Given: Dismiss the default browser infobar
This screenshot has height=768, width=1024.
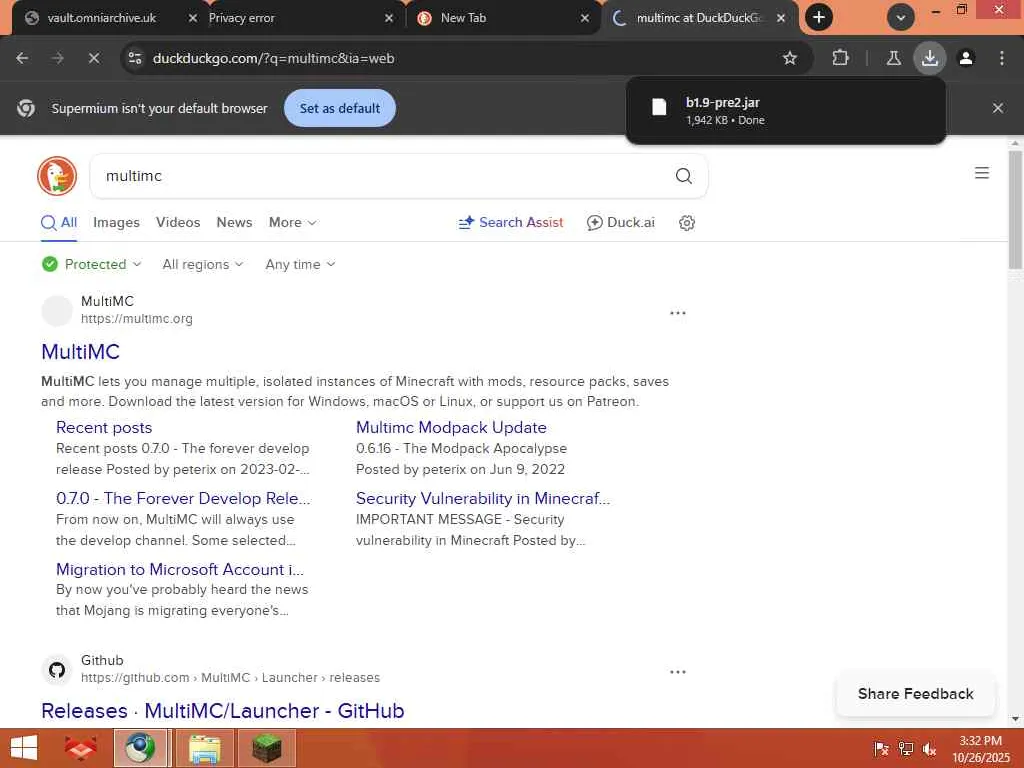Looking at the screenshot, I should coord(997,108).
